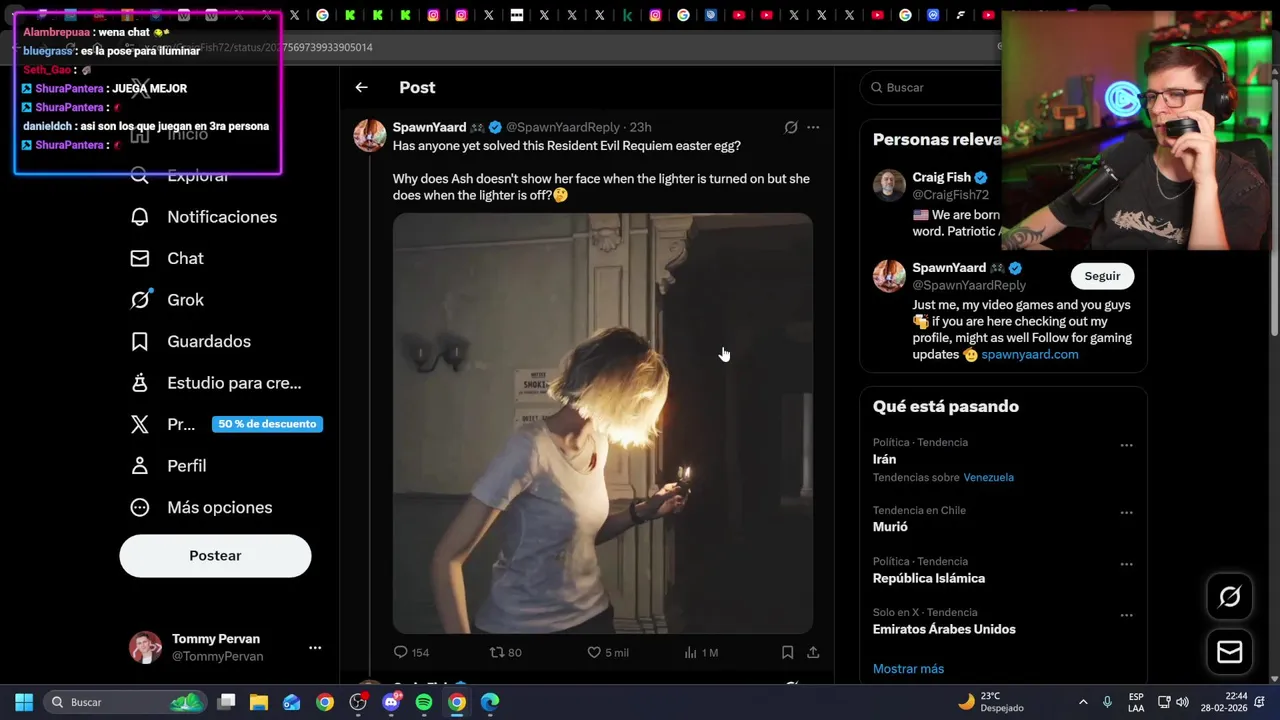Open the Tommy Pervan account switcher
The width and height of the screenshot is (1280, 720).
point(225,647)
